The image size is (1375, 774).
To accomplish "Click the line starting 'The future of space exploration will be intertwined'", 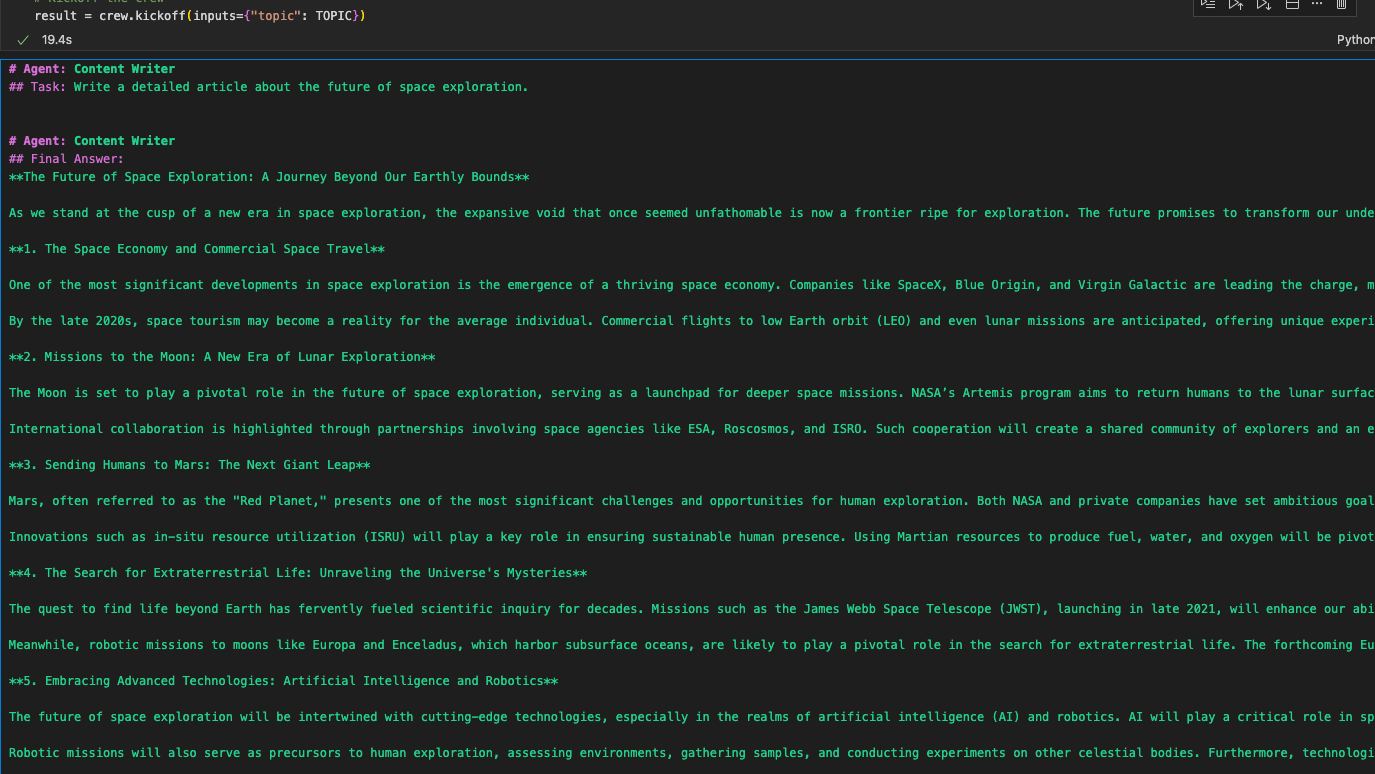I will tap(692, 717).
